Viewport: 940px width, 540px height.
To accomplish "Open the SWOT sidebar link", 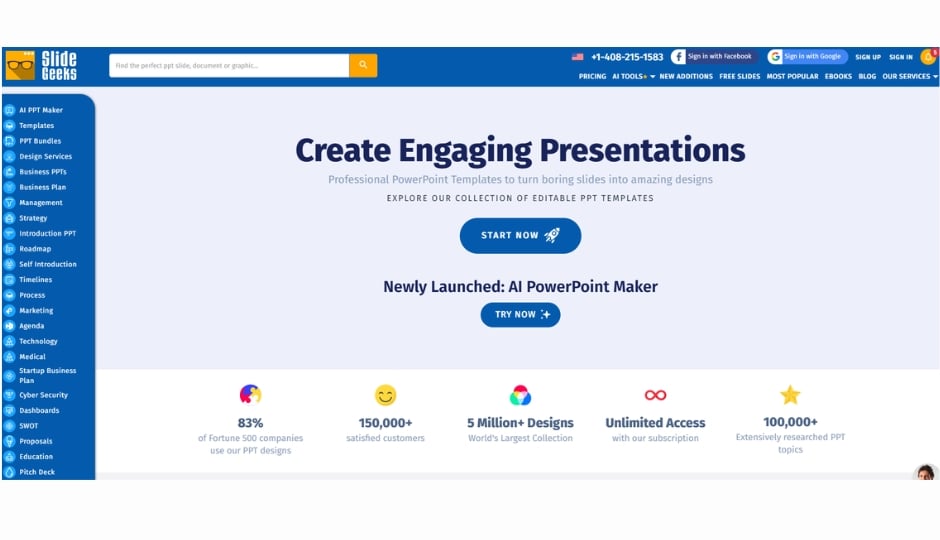I will pos(28,426).
